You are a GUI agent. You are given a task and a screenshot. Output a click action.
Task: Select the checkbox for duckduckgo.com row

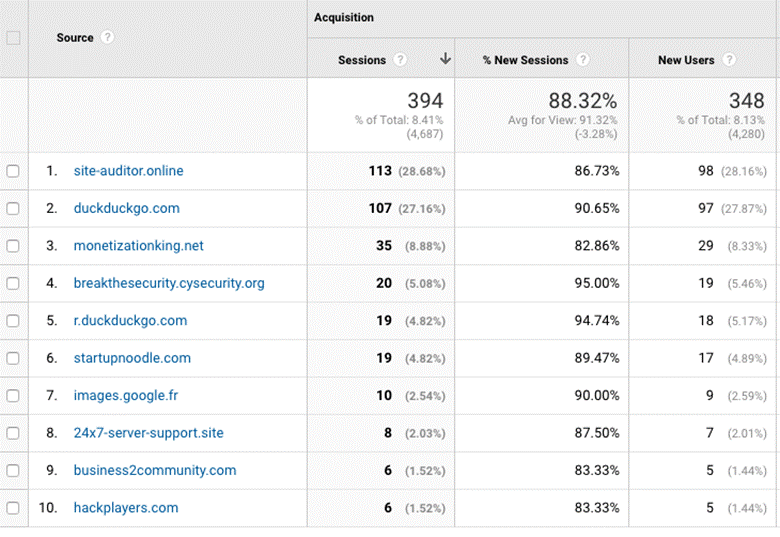[x=13, y=209]
